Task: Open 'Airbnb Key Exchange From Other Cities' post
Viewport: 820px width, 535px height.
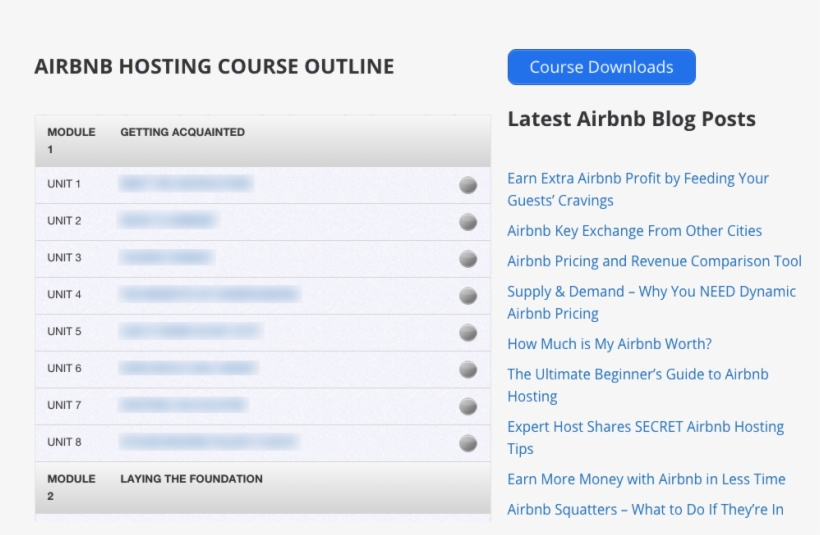Action: click(x=634, y=231)
